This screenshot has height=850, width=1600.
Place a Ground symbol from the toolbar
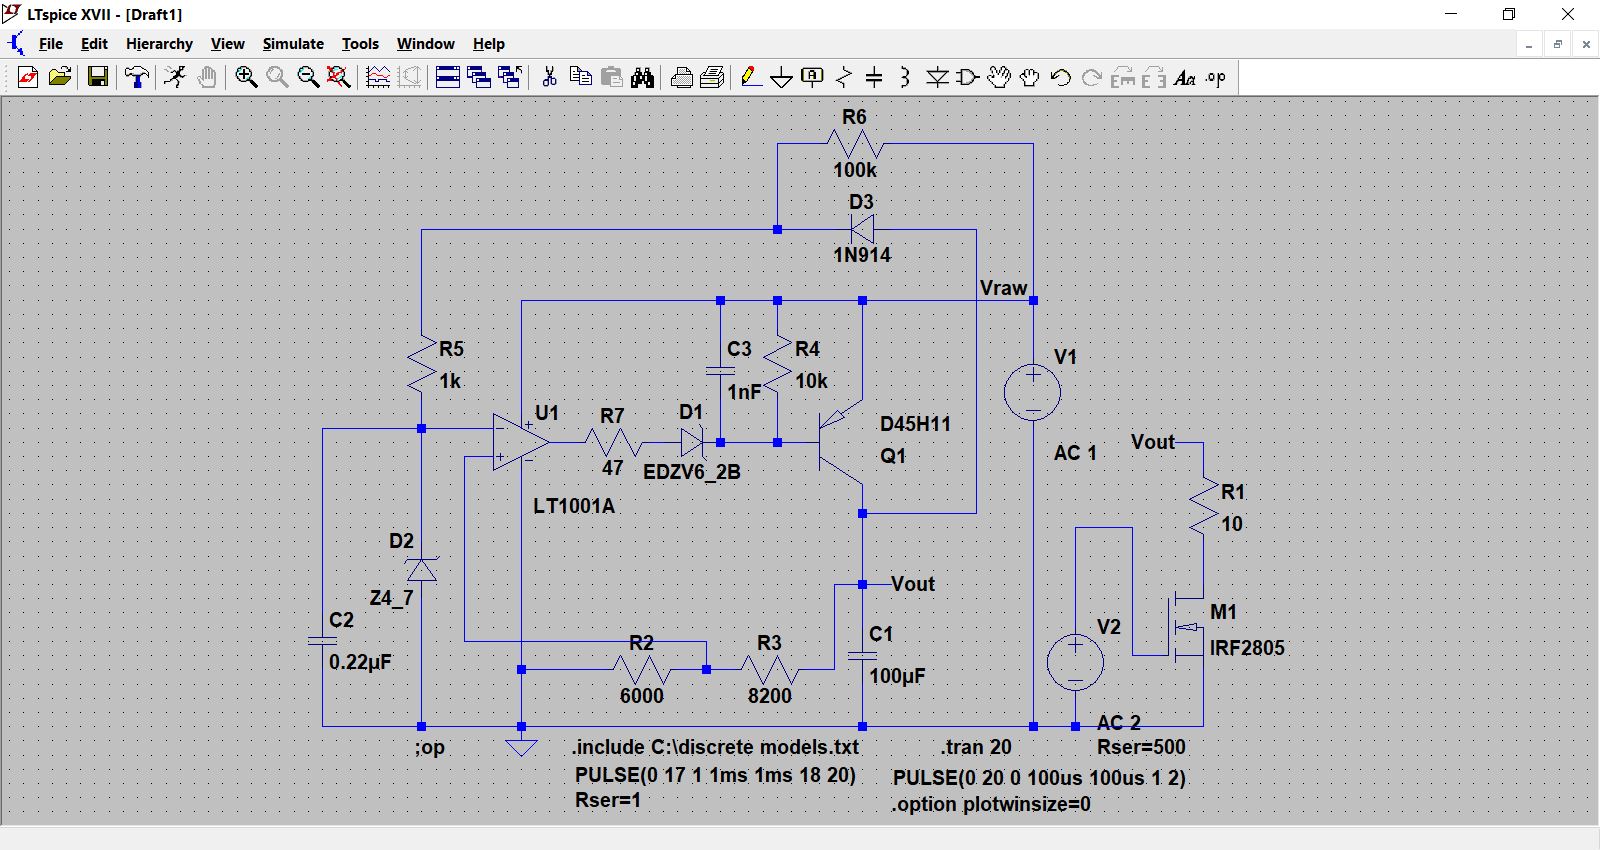782,77
